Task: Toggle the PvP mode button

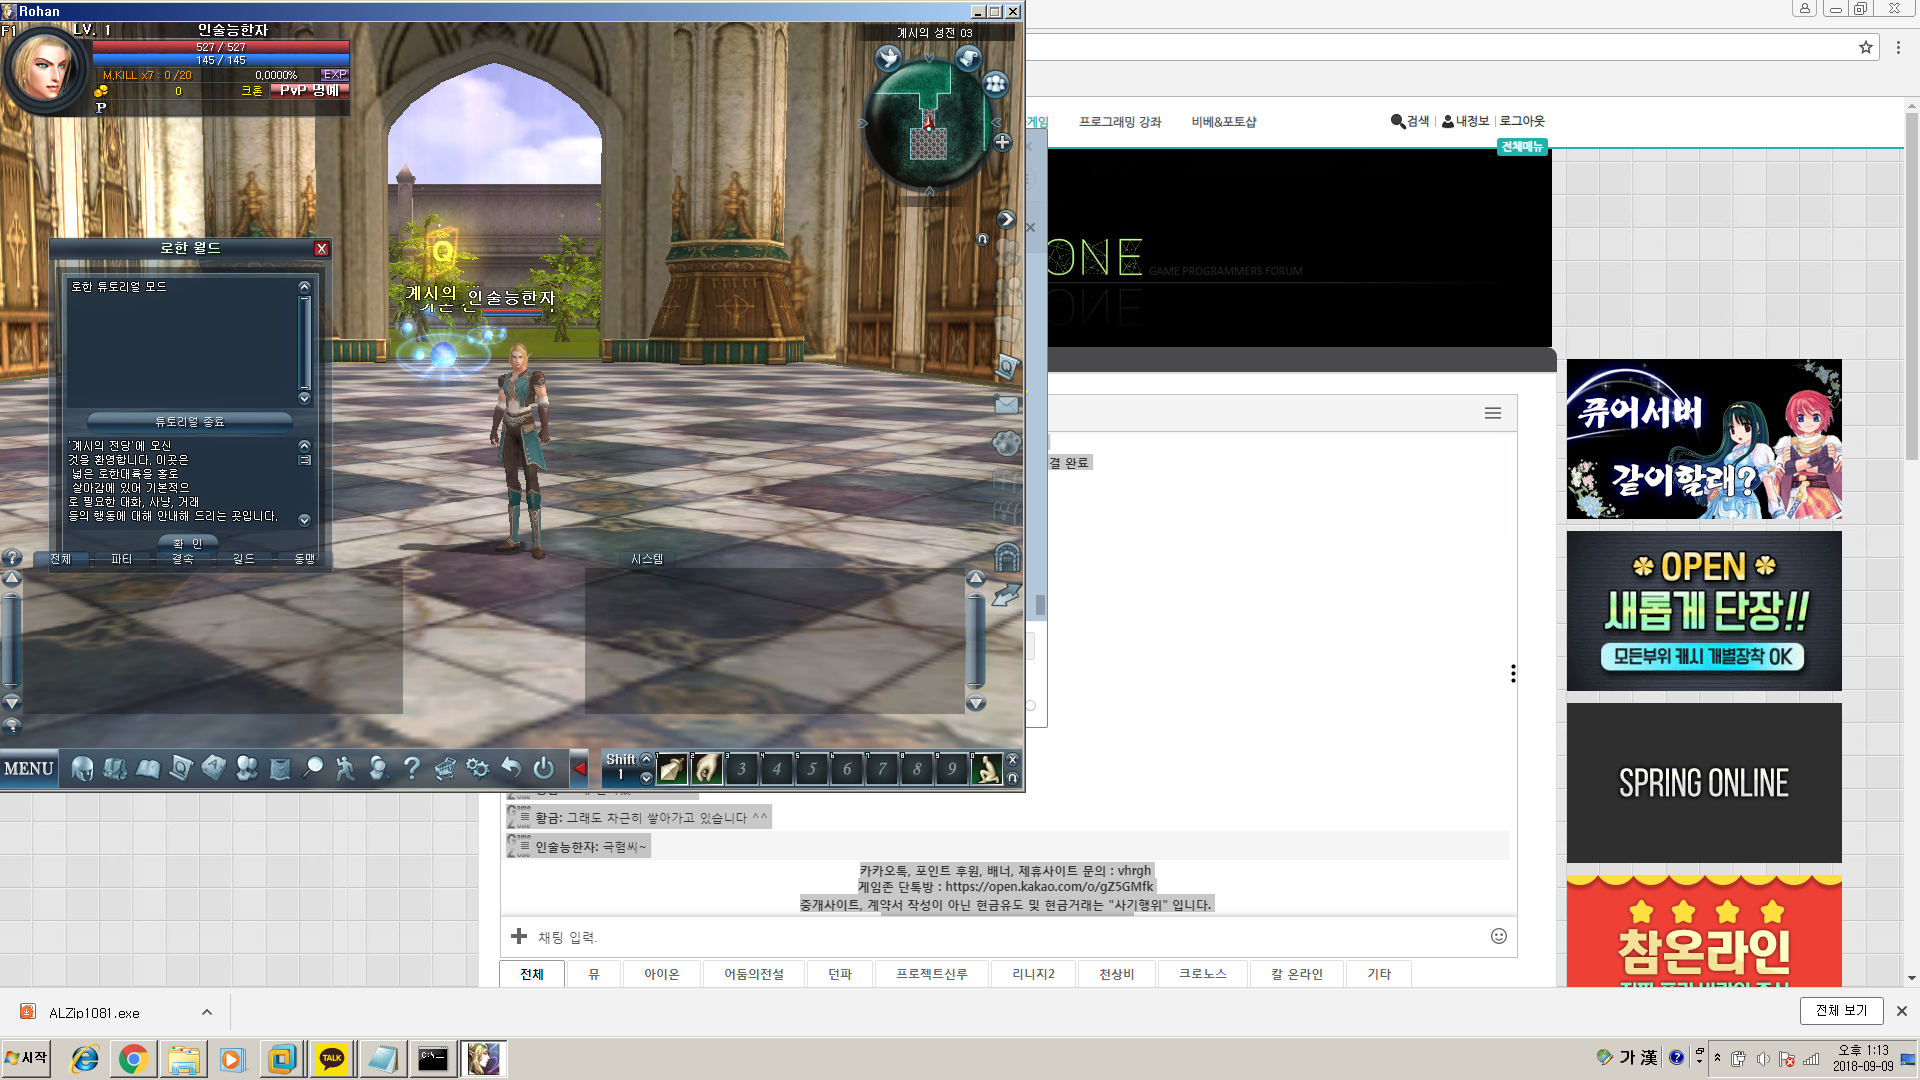Action: click(x=309, y=90)
